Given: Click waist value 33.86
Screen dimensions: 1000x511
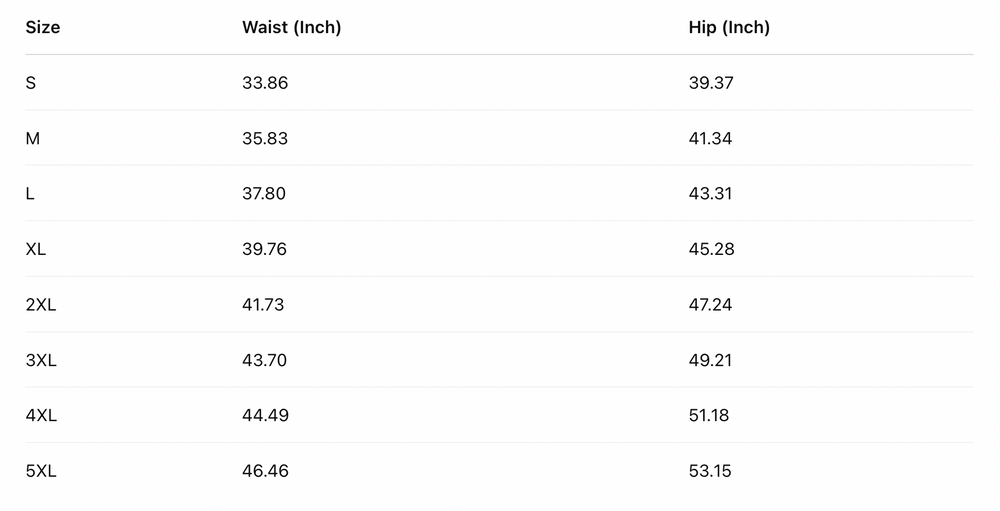Looking at the screenshot, I should [265, 83].
